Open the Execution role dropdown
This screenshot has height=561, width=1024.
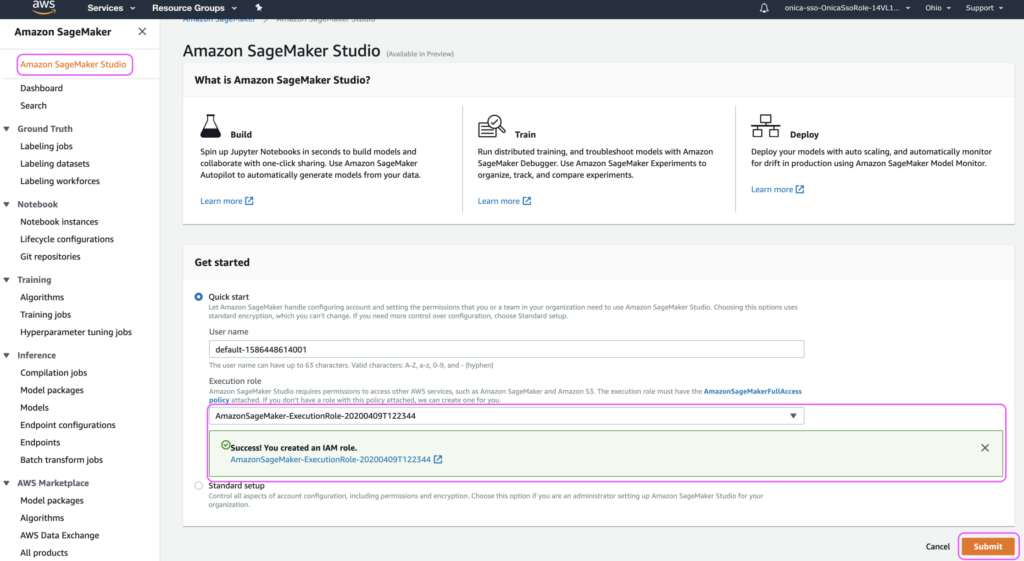pyautogui.click(x=506, y=416)
